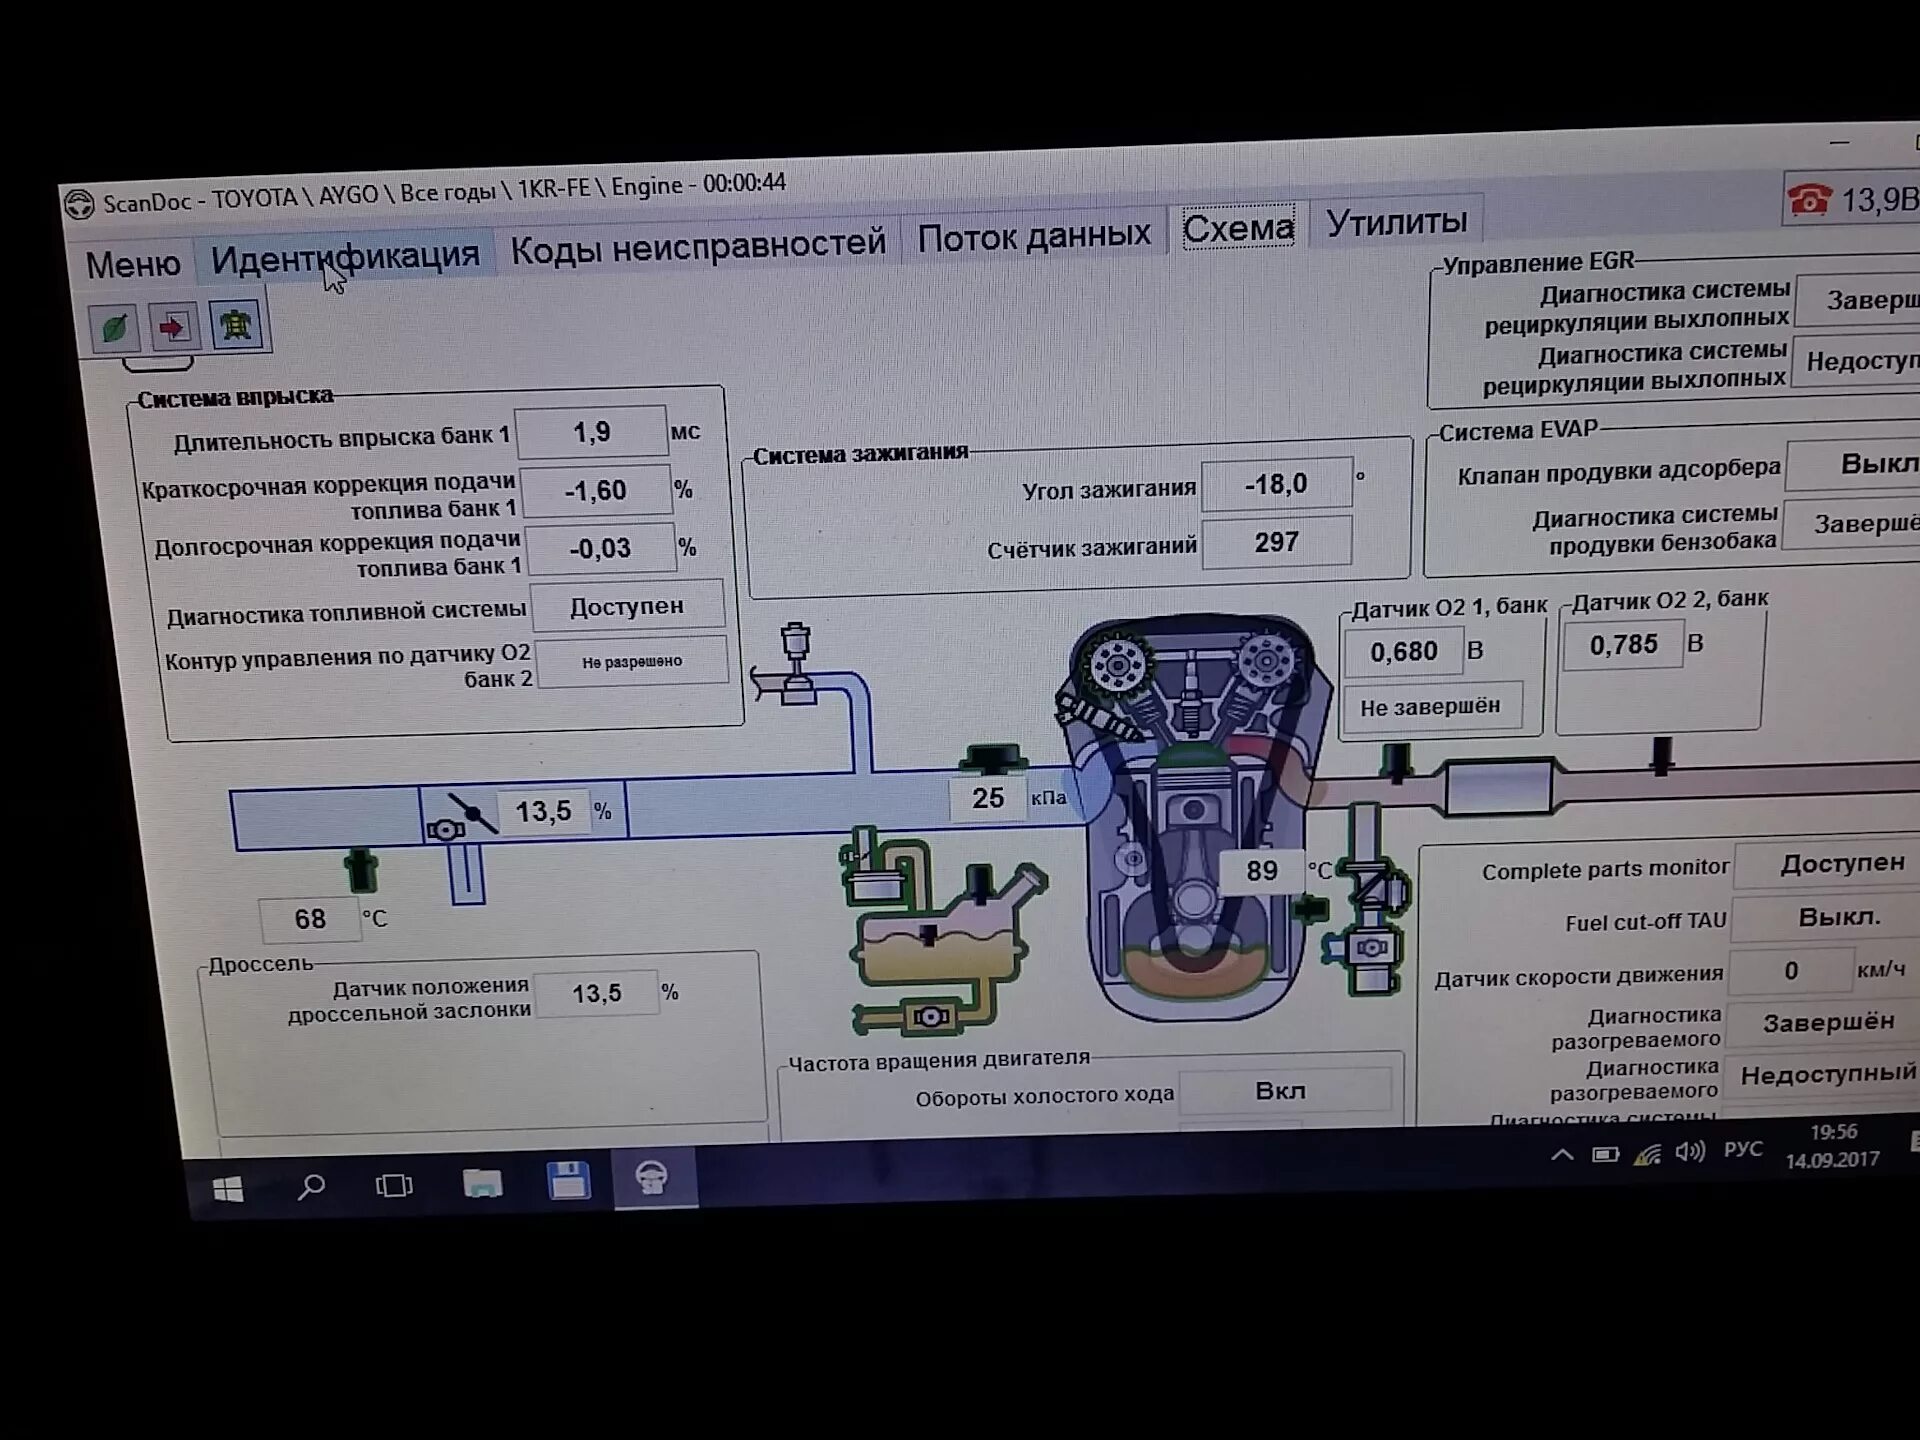This screenshot has height=1440, width=1920.
Task: Open Коды неисправностей tab
Action: 698,246
